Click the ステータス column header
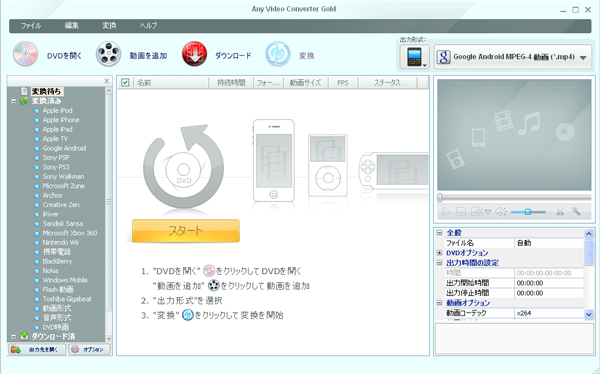The width and height of the screenshot is (600, 374). [387, 82]
